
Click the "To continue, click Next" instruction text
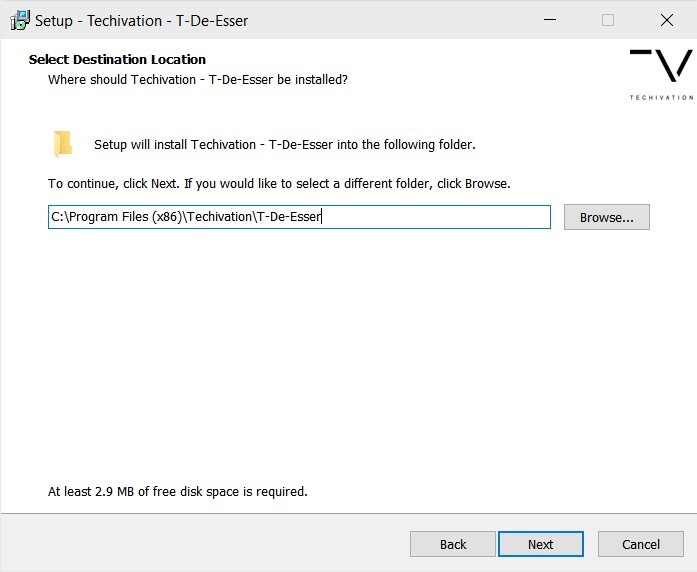tap(279, 184)
